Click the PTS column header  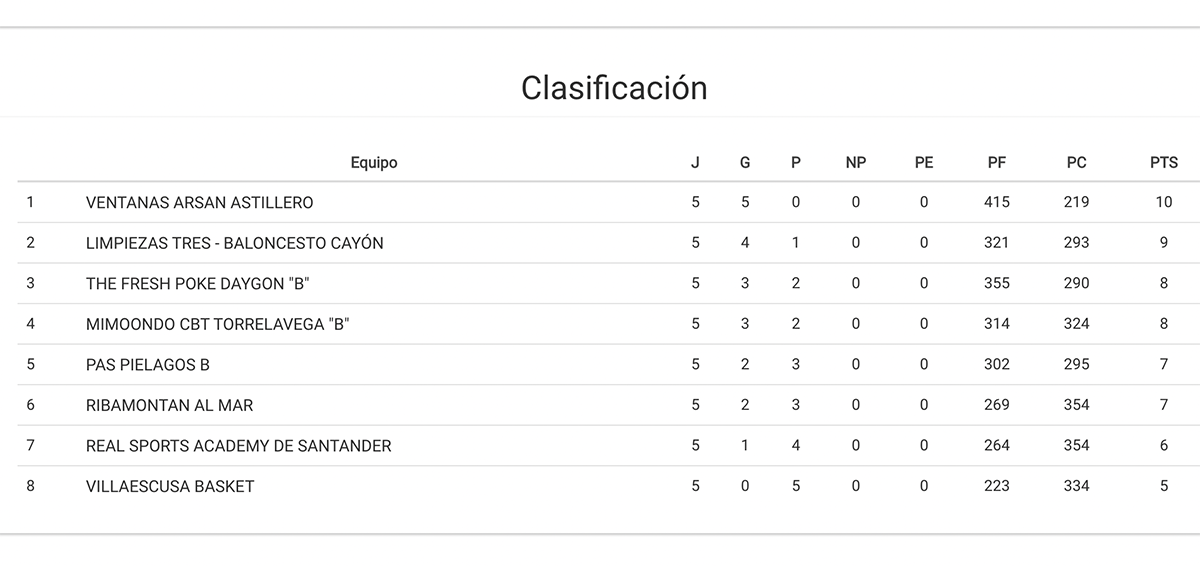(1164, 162)
